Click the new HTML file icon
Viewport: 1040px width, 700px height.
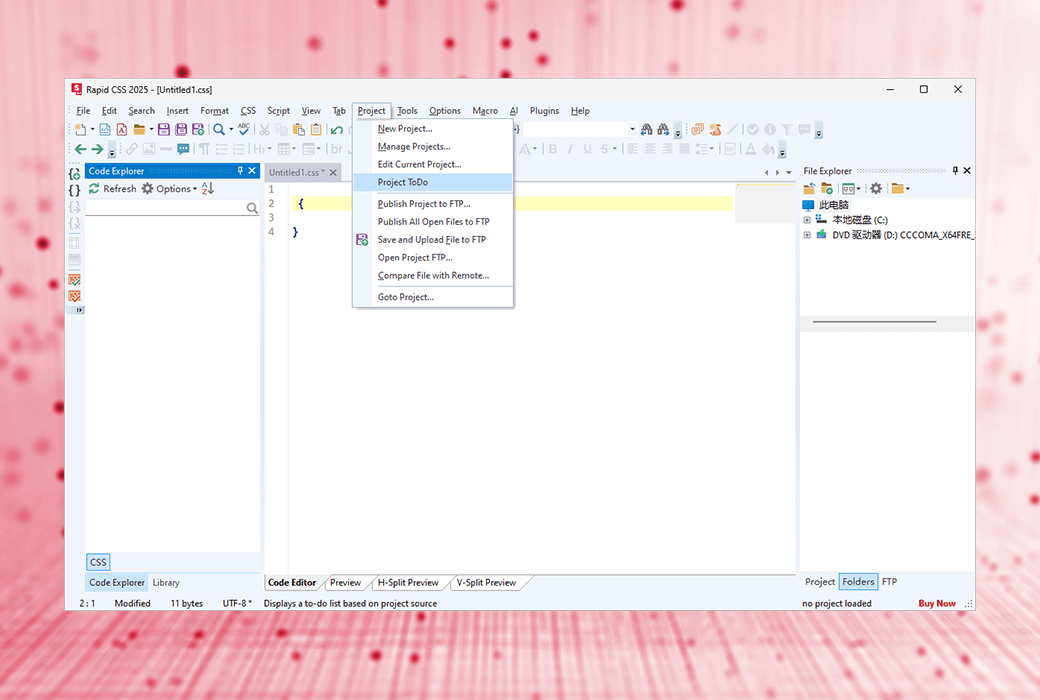(105, 129)
